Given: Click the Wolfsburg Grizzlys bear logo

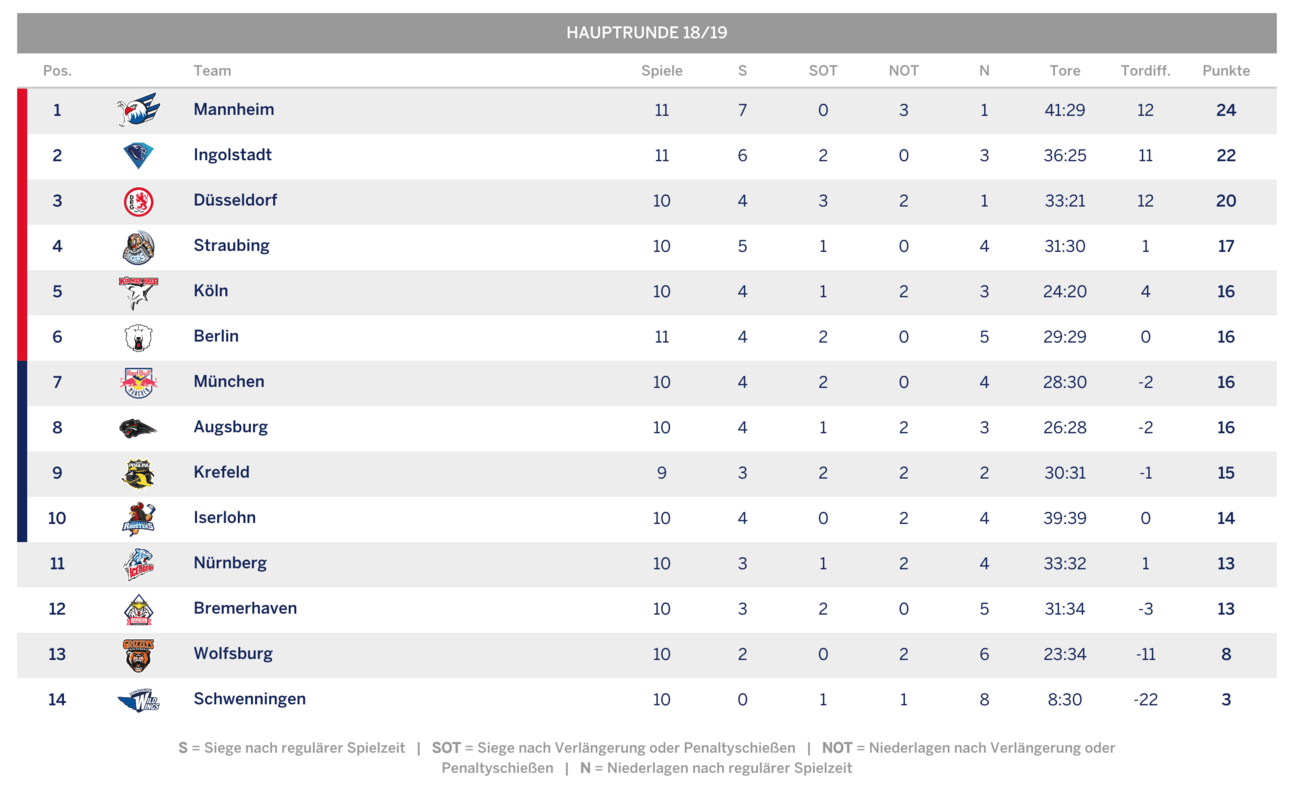Looking at the screenshot, I should coord(138,654).
